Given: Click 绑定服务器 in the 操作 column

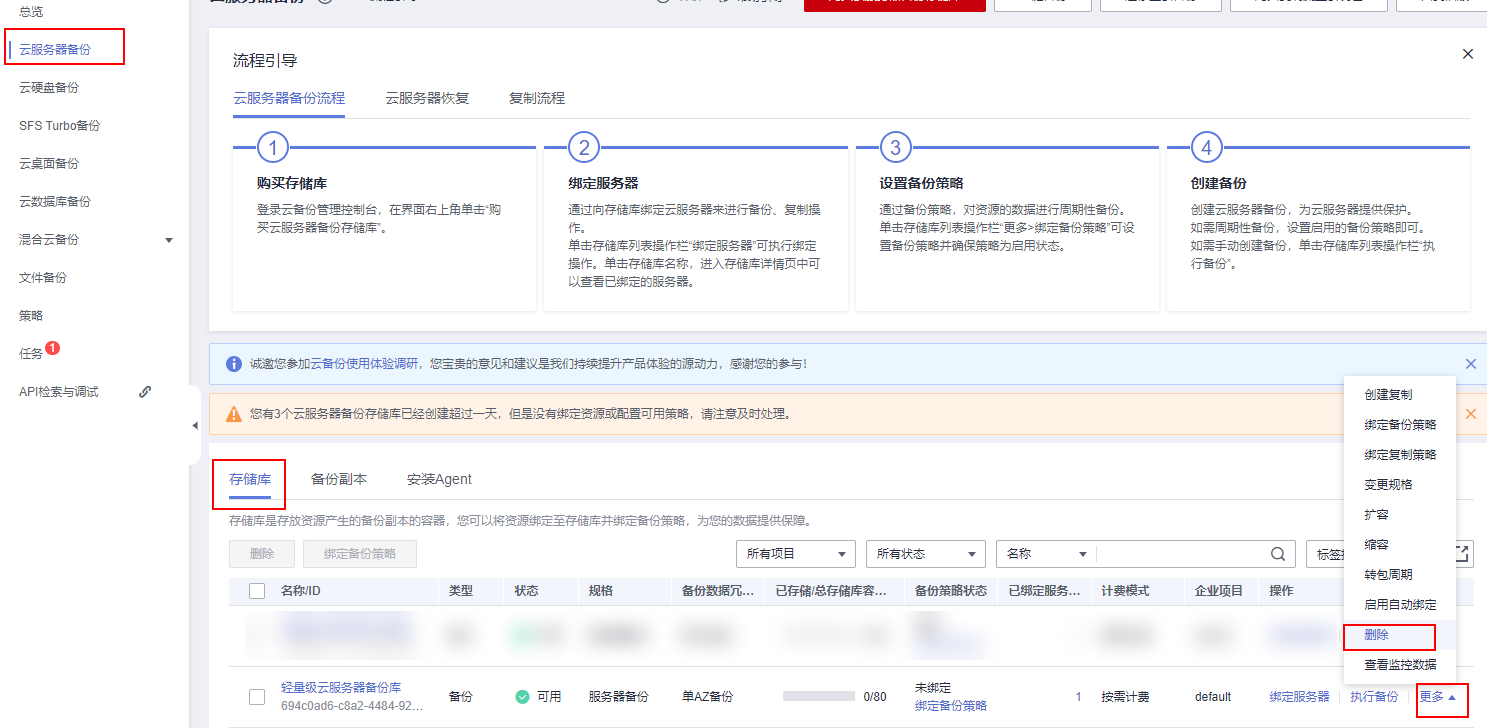Looking at the screenshot, I should coord(1300,697).
